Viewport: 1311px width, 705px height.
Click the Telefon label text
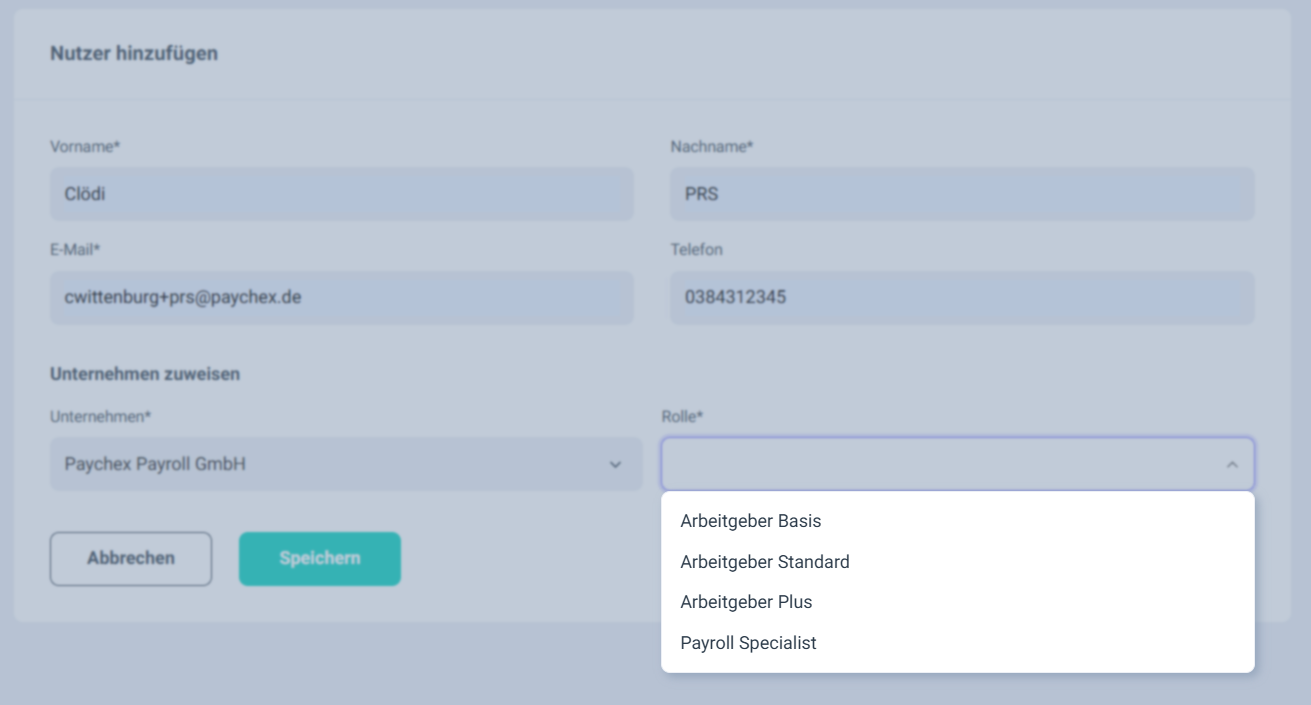(x=696, y=250)
